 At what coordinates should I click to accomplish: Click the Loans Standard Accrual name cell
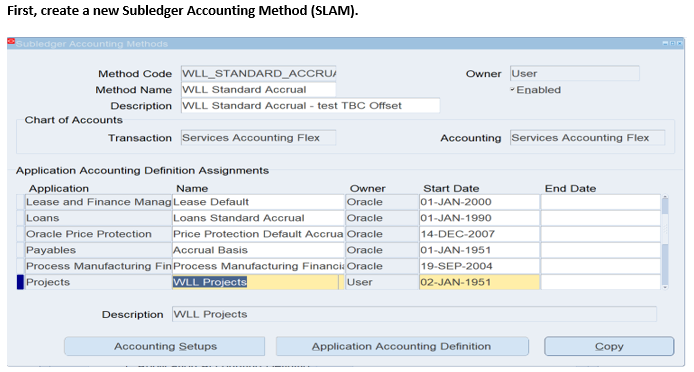(258, 218)
